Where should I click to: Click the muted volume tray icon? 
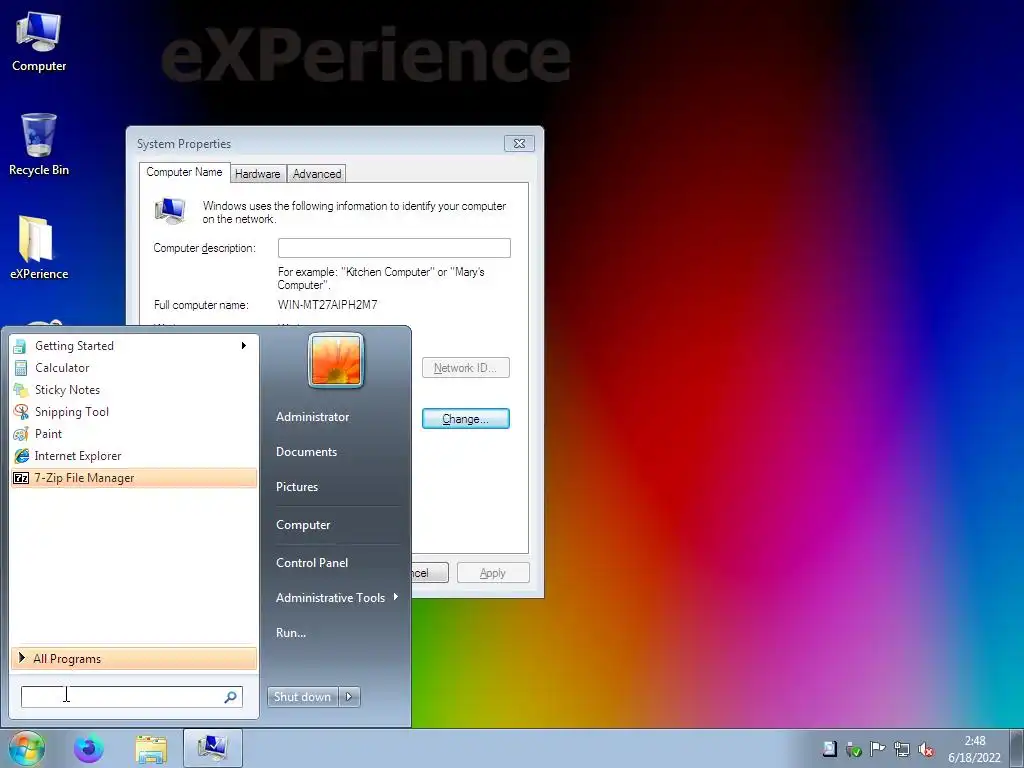point(926,750)
